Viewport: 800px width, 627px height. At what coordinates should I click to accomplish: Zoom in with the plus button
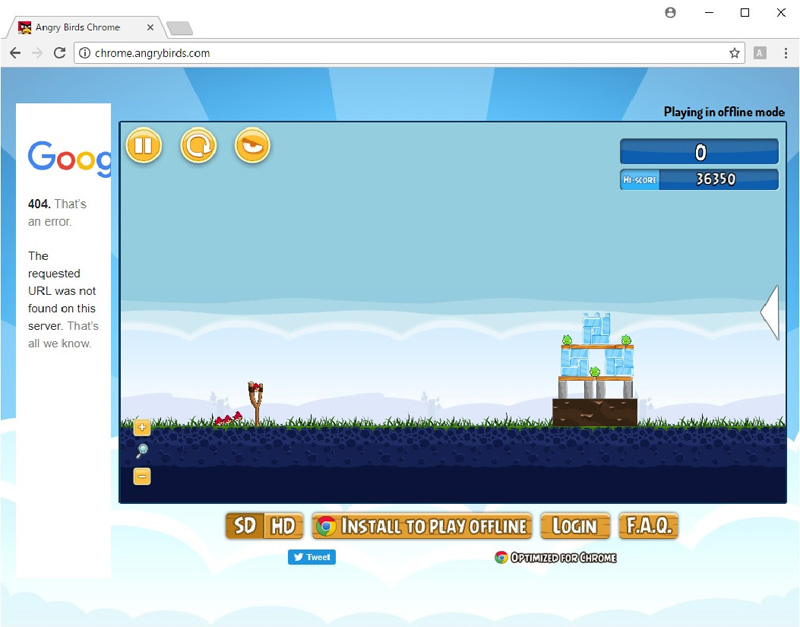point(142,427)
